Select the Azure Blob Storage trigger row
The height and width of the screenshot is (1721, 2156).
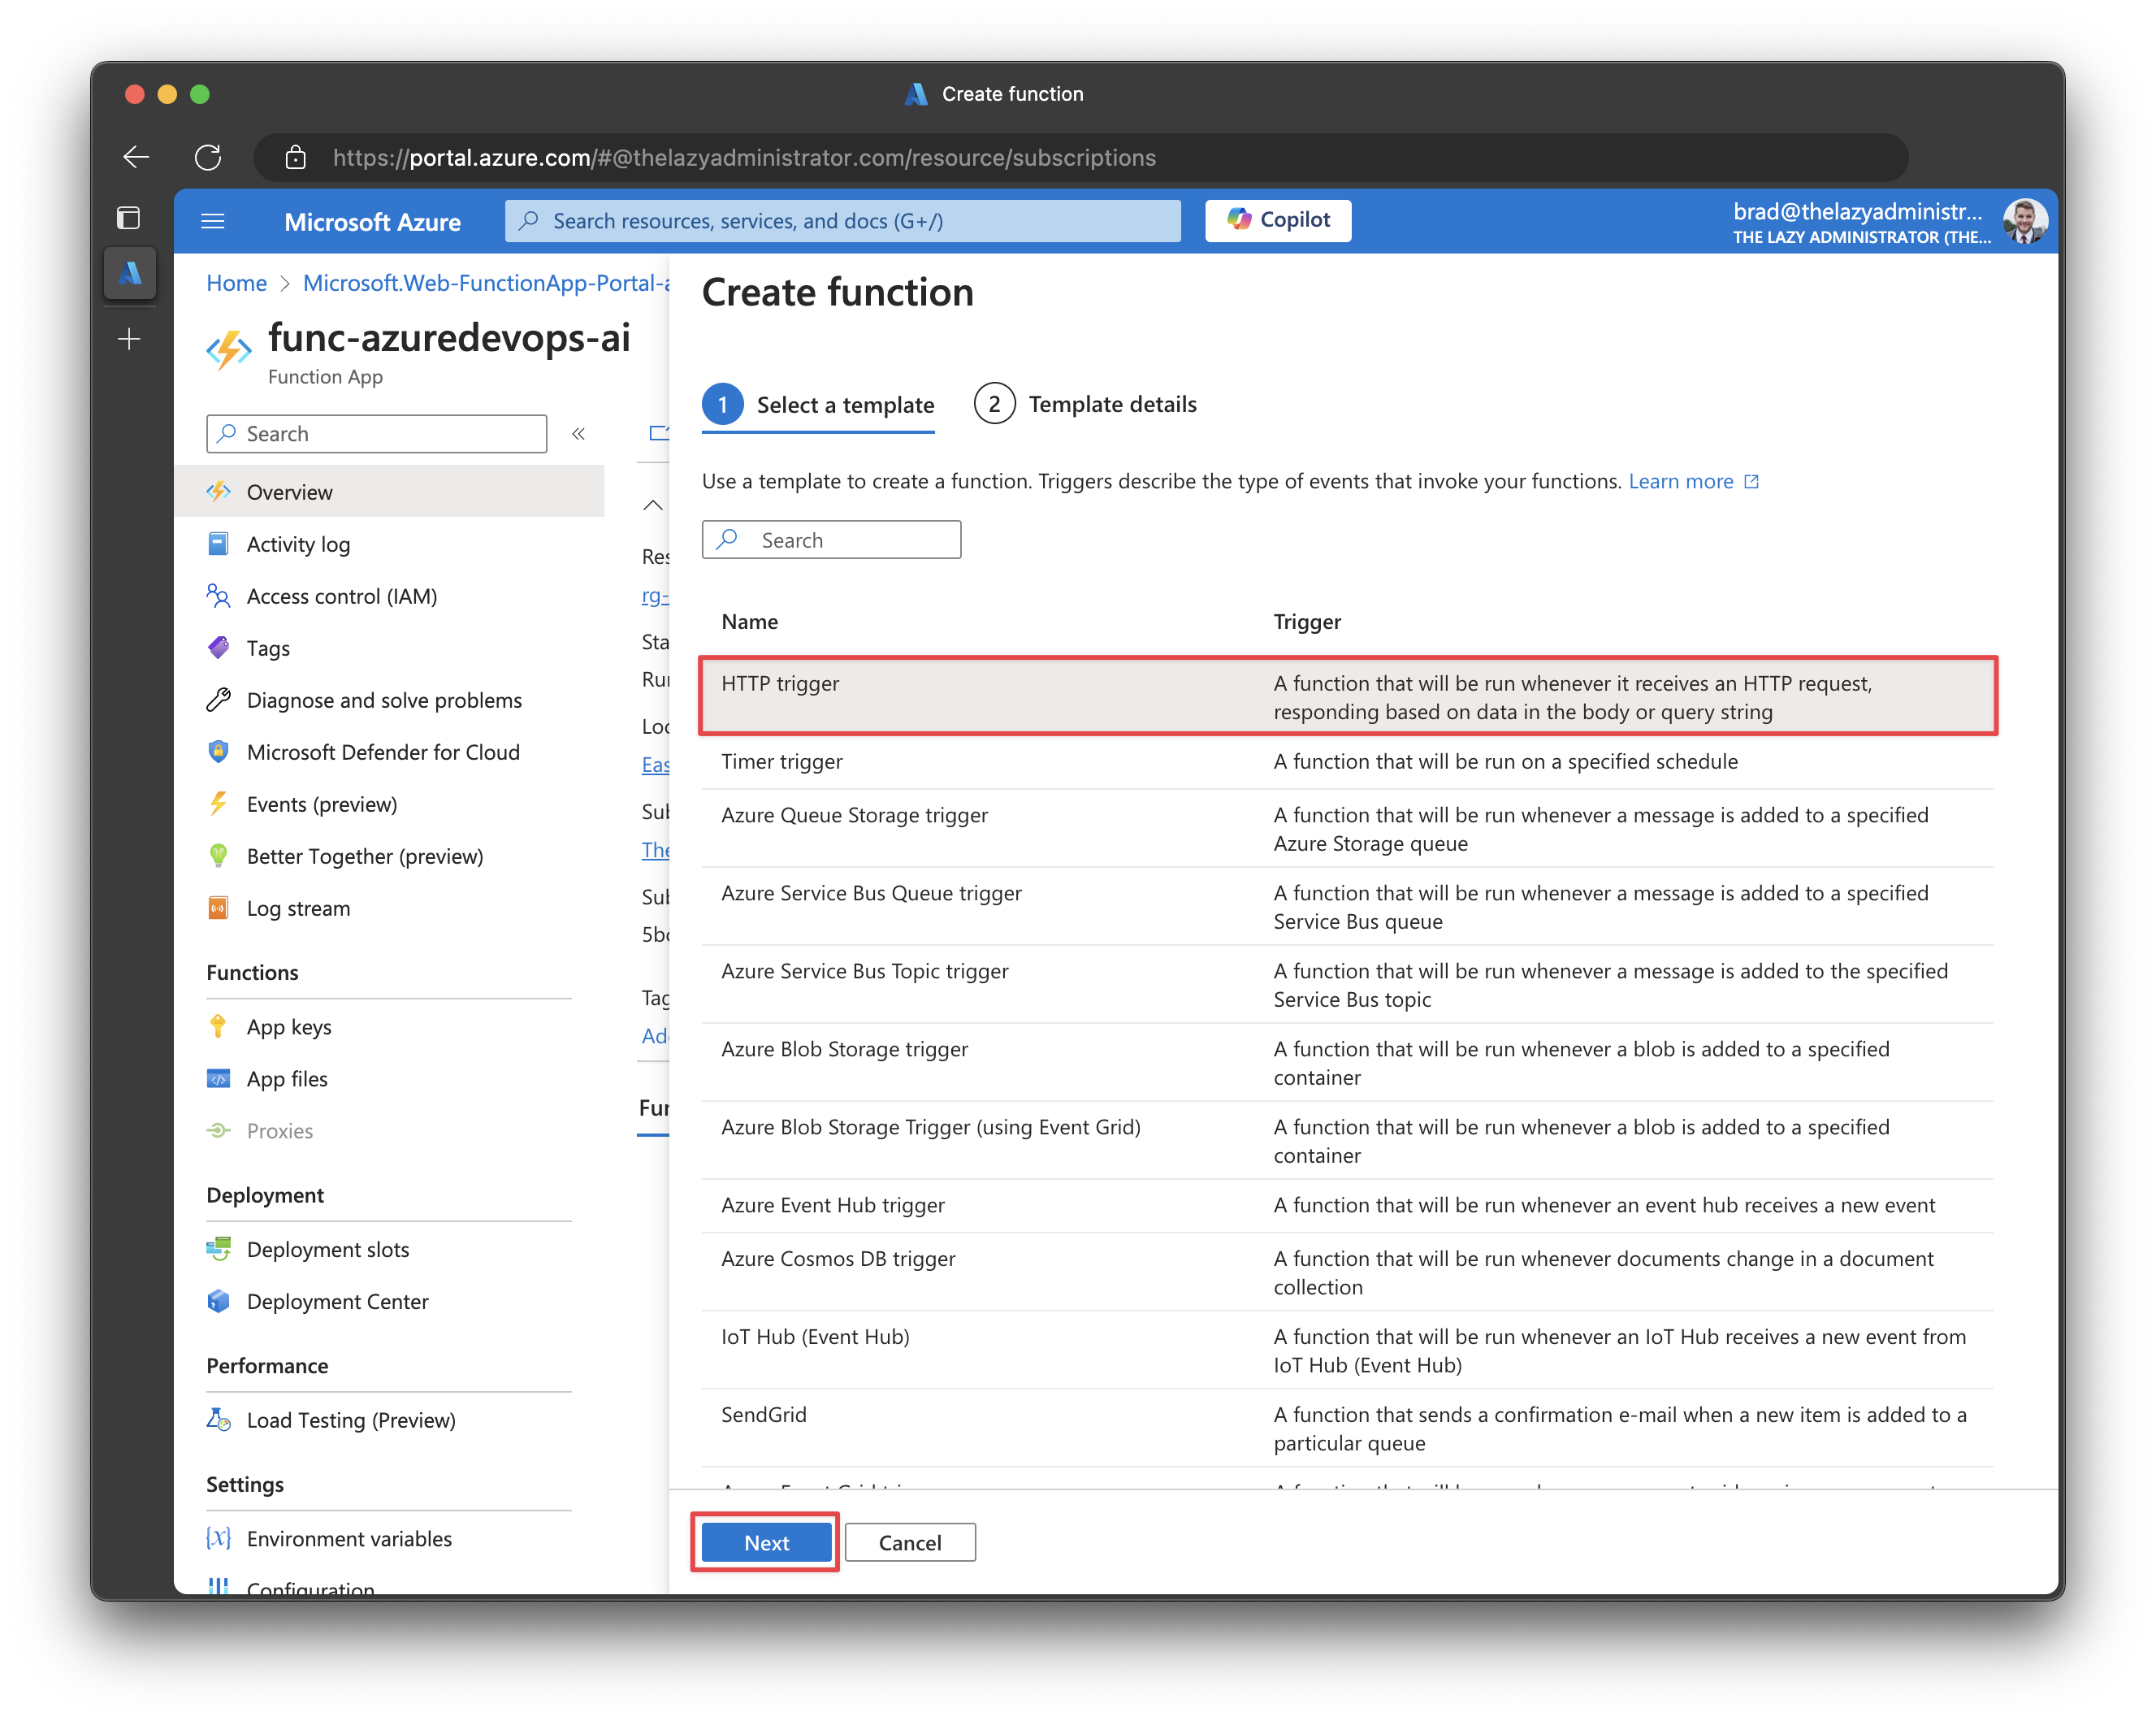[x=1347, y=1063]
